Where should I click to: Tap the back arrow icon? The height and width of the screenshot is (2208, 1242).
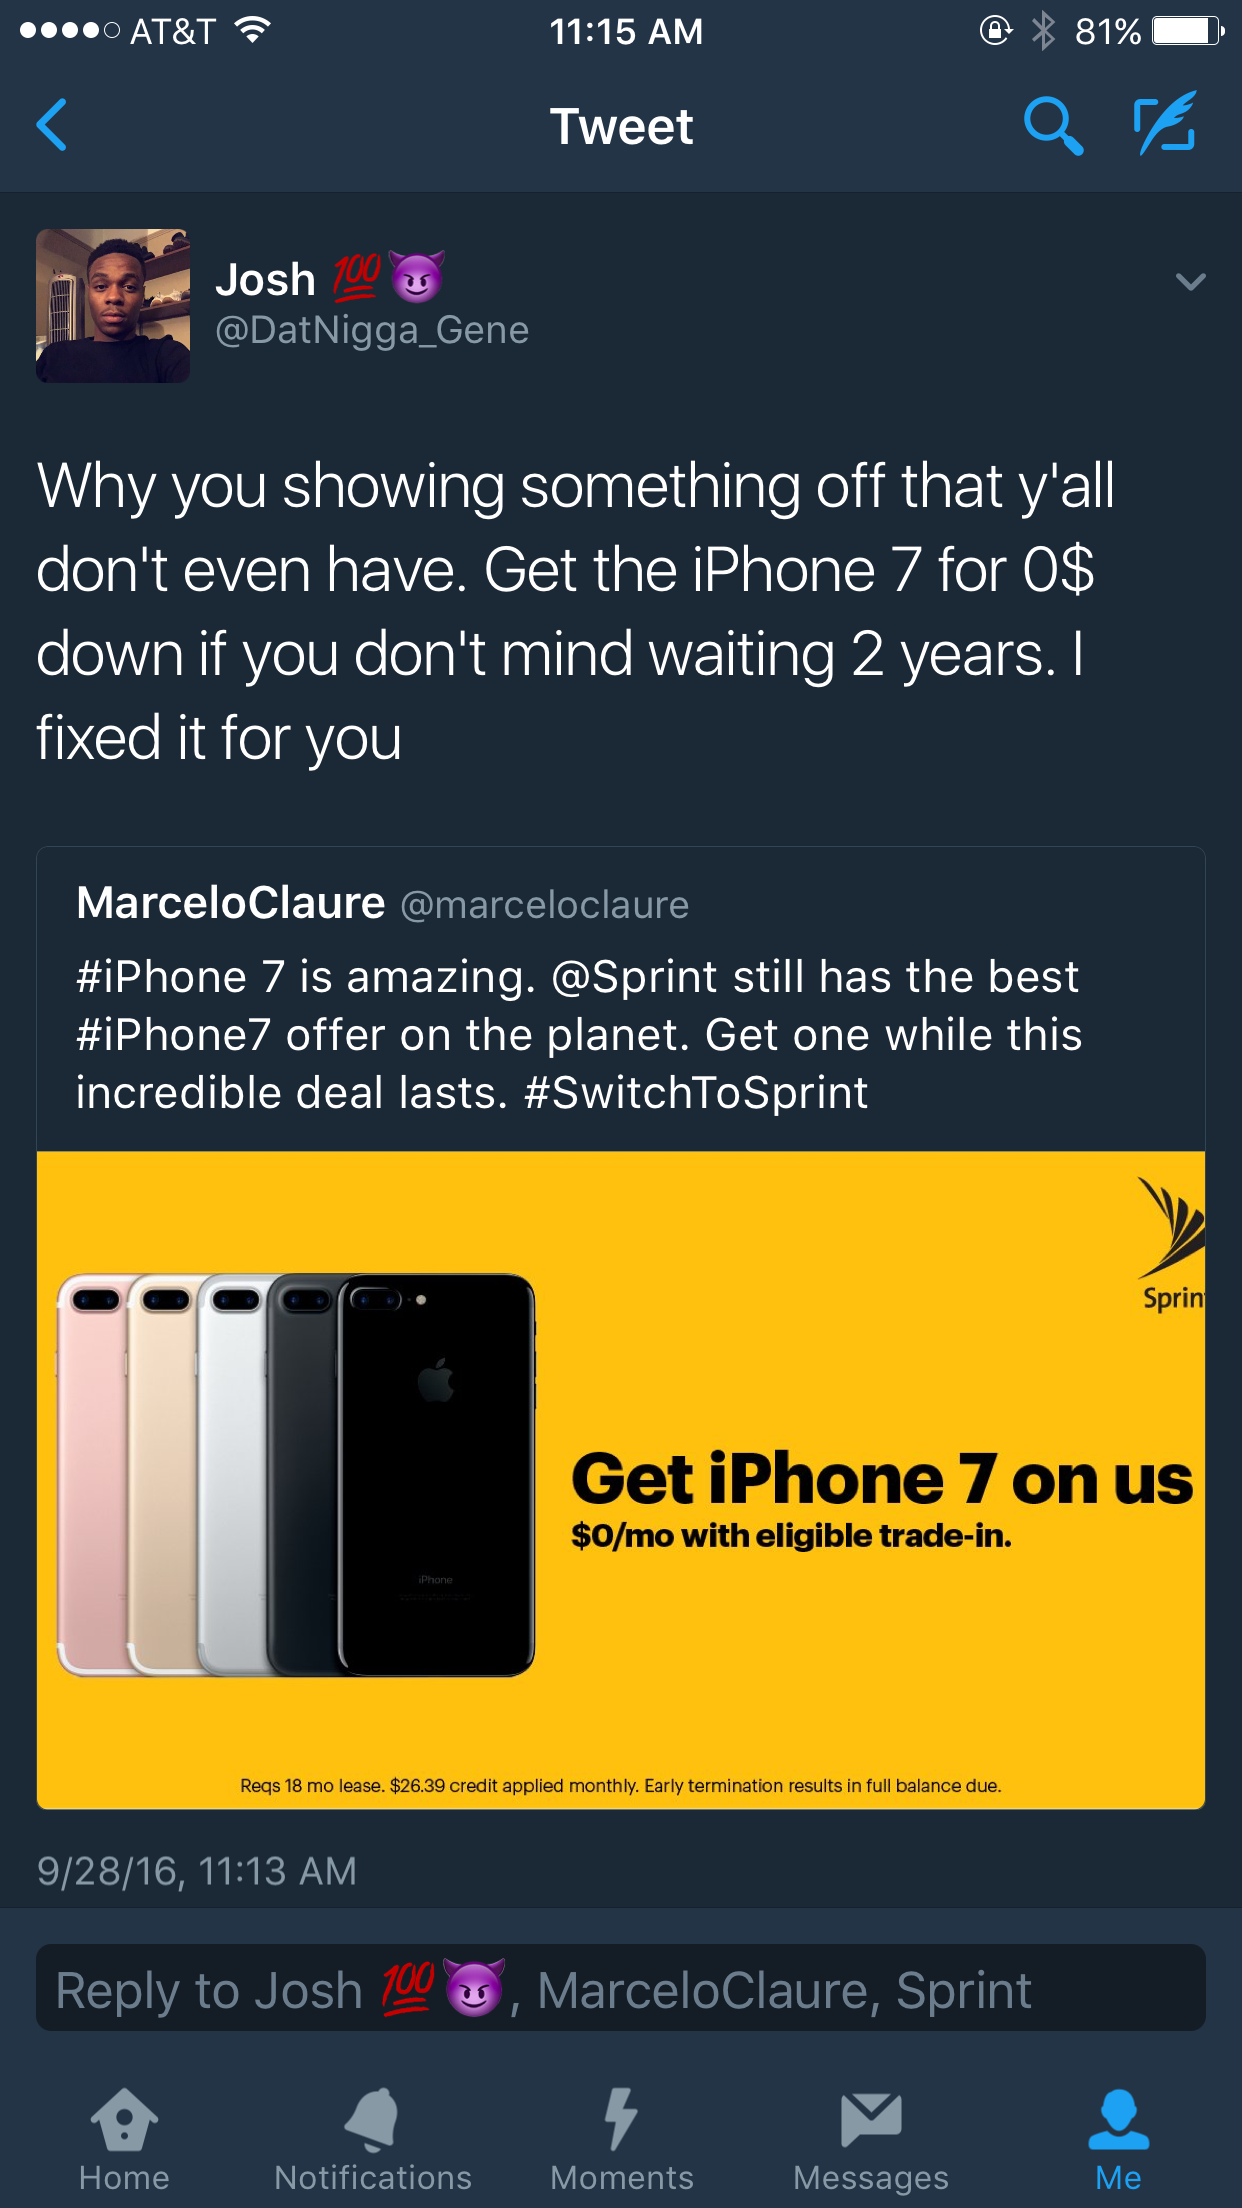coord(52,125)
